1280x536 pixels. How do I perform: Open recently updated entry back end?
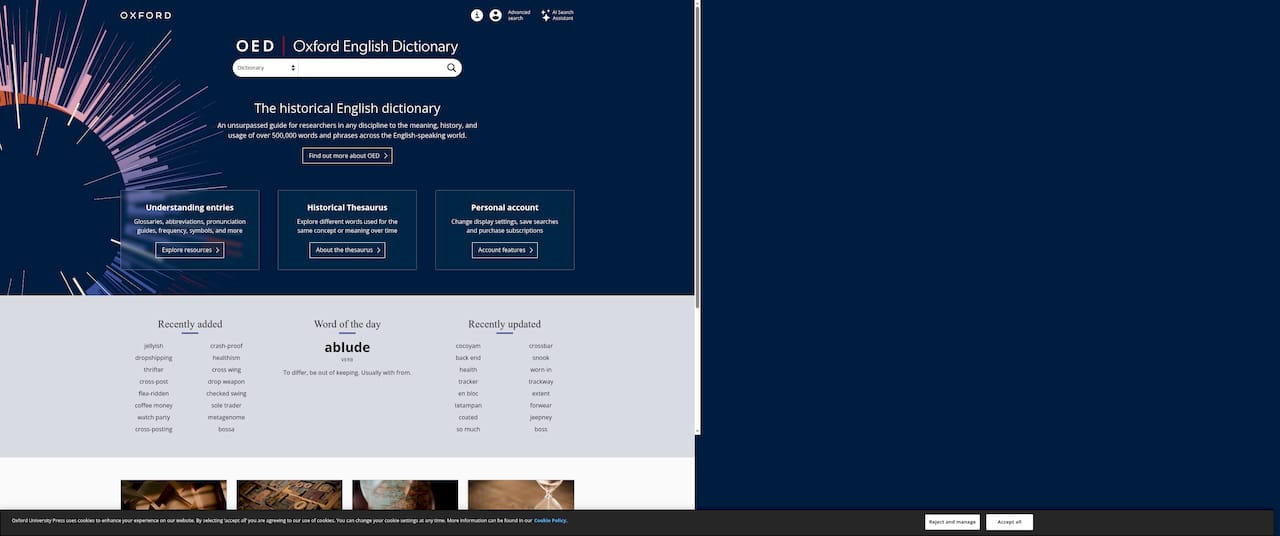[468, 358]
